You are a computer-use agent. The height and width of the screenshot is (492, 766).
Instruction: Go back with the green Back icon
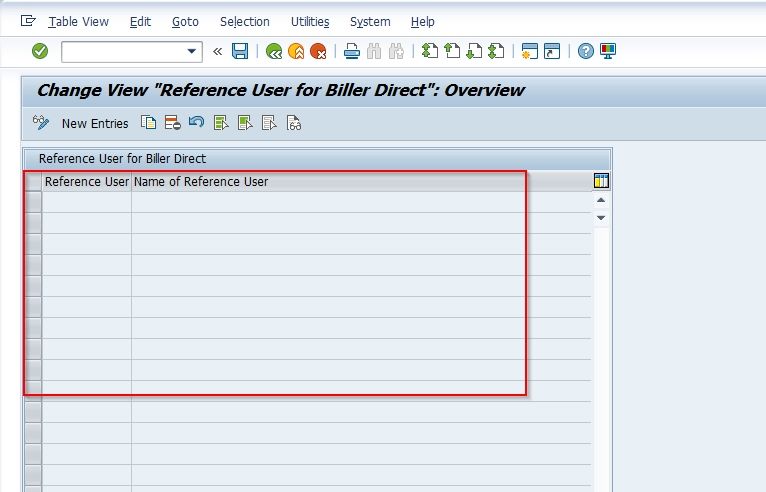point(274,51)
